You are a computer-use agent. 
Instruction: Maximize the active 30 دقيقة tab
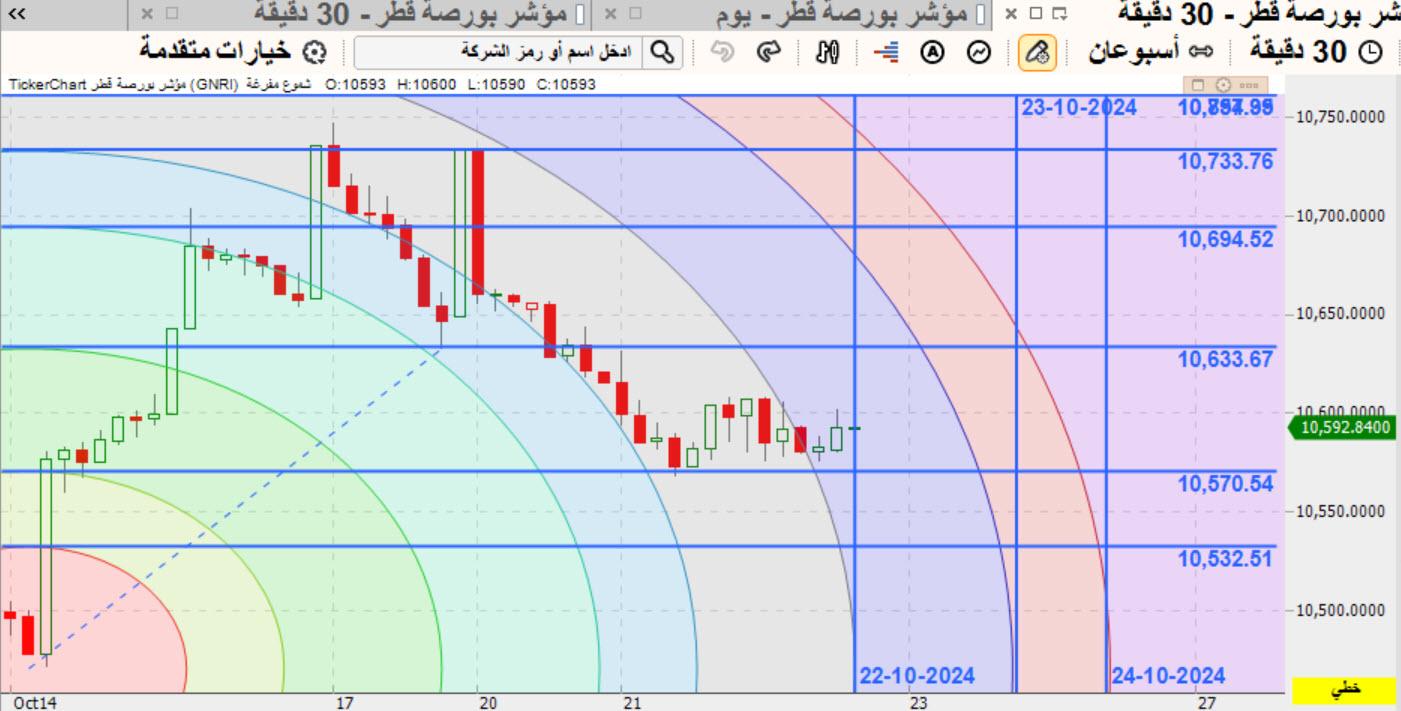[x=1036, y=14]
